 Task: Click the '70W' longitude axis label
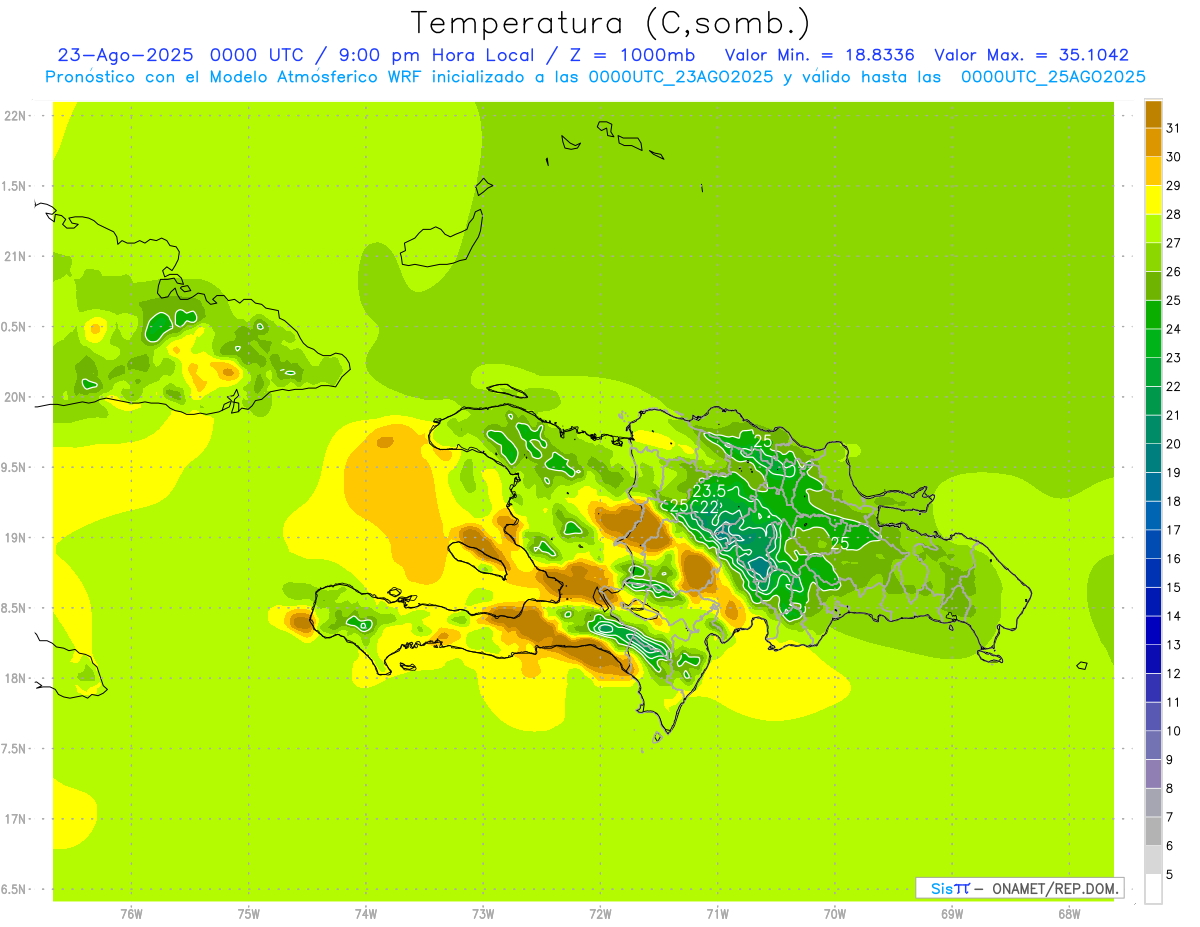(x=835, y=913)
